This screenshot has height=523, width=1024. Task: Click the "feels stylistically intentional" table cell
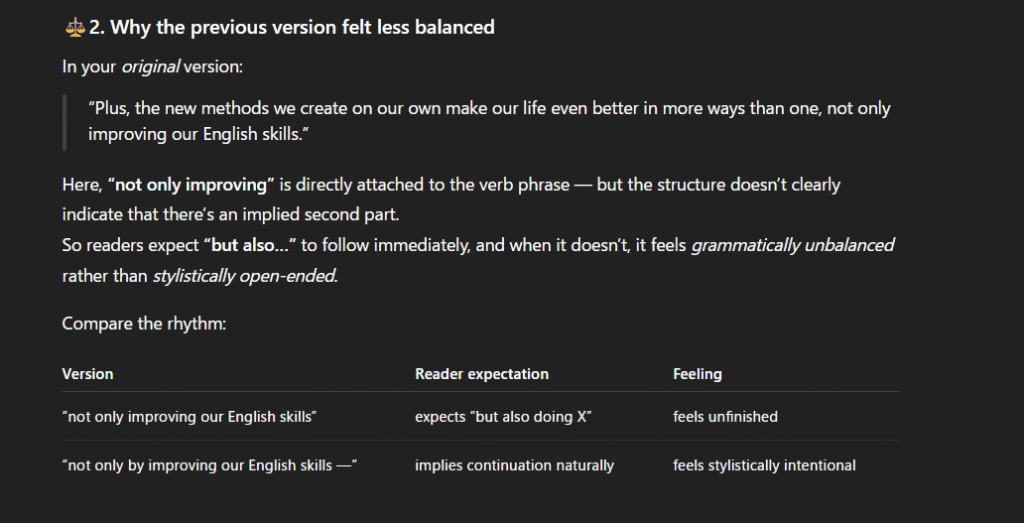(x=764, y=465)
